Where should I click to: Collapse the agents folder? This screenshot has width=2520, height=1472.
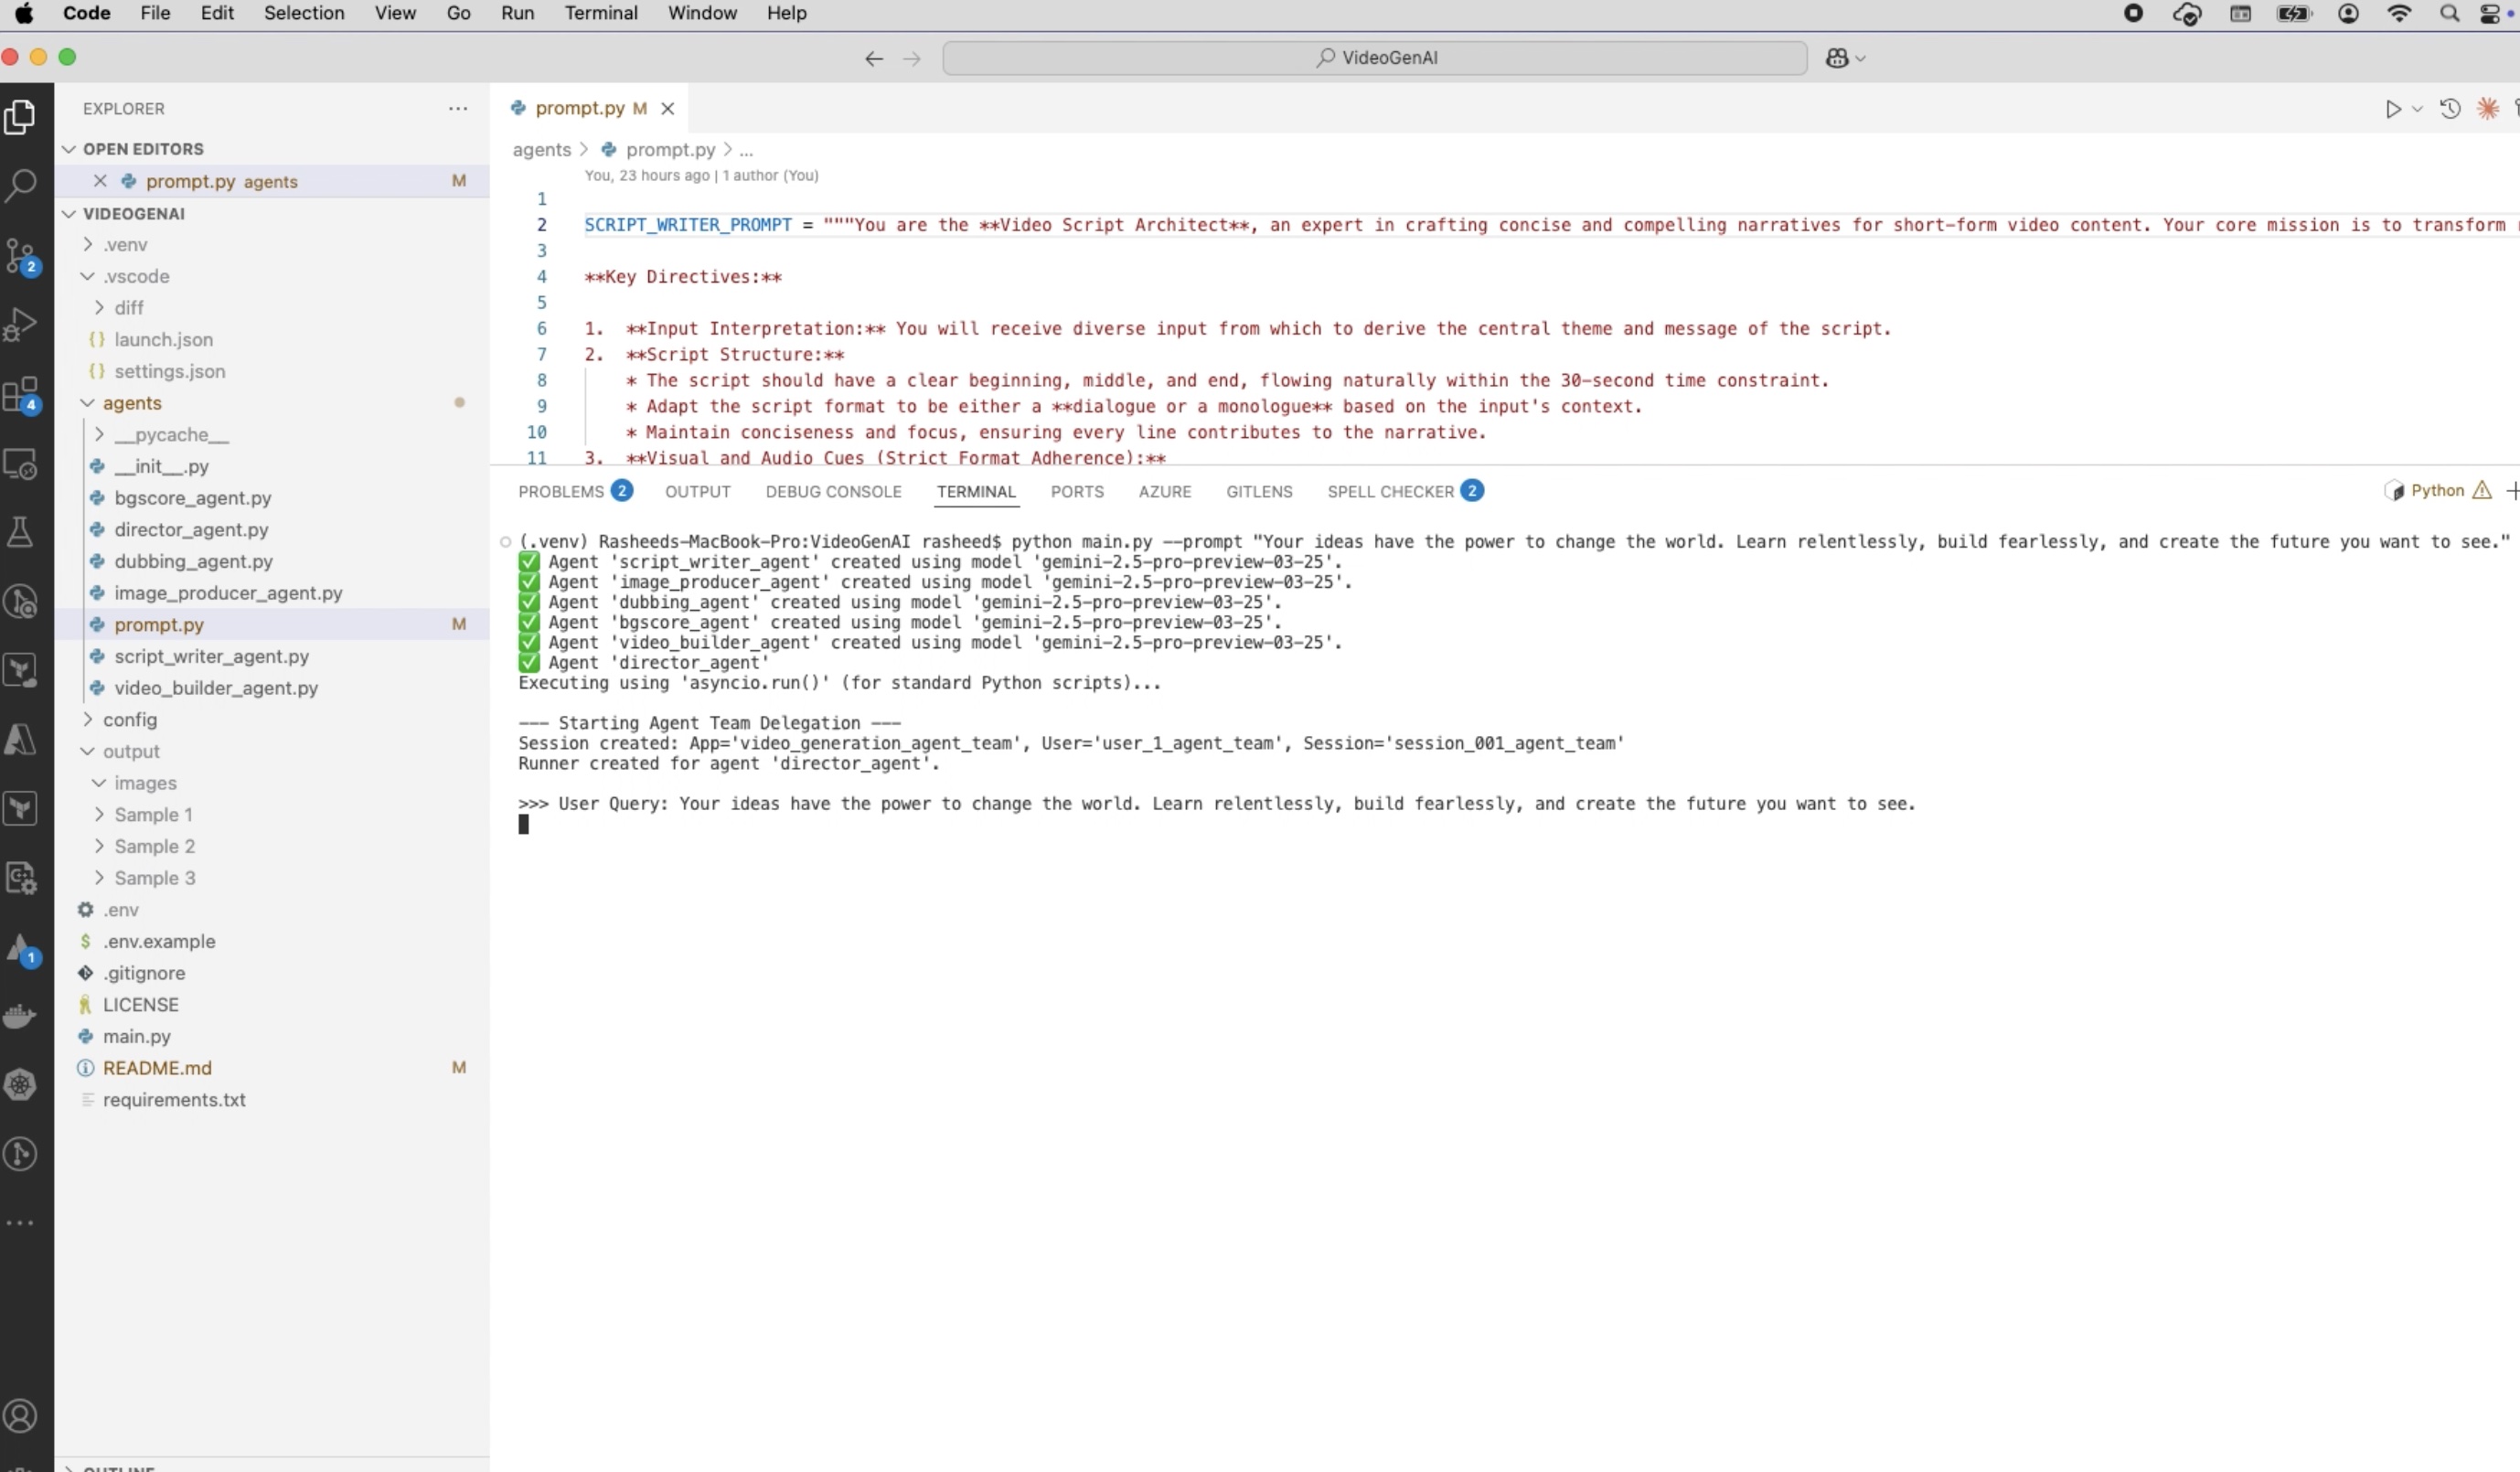click(131, 403)
